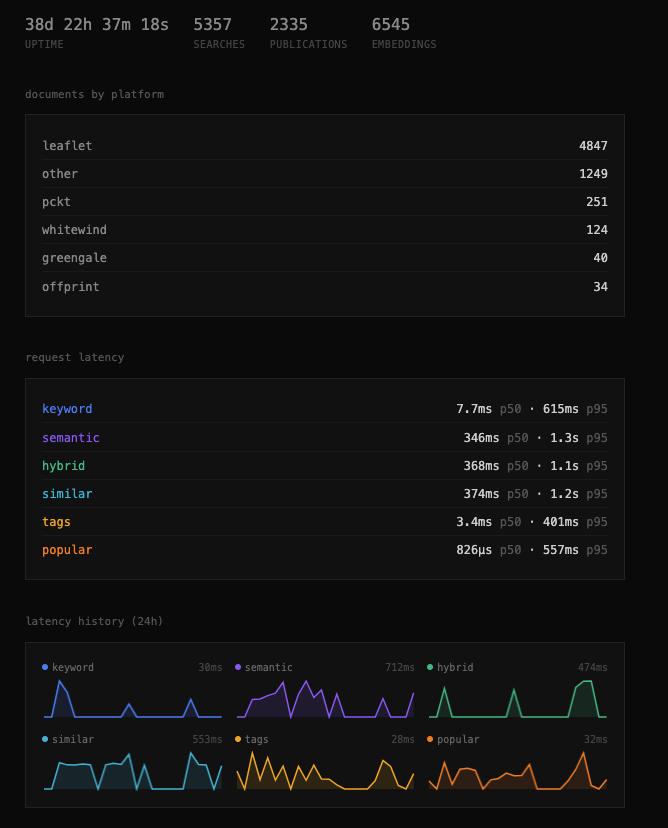Click the popular latency sparkline chart
The height and width of the screenshot is (828, 668).
tap(517, 771)
